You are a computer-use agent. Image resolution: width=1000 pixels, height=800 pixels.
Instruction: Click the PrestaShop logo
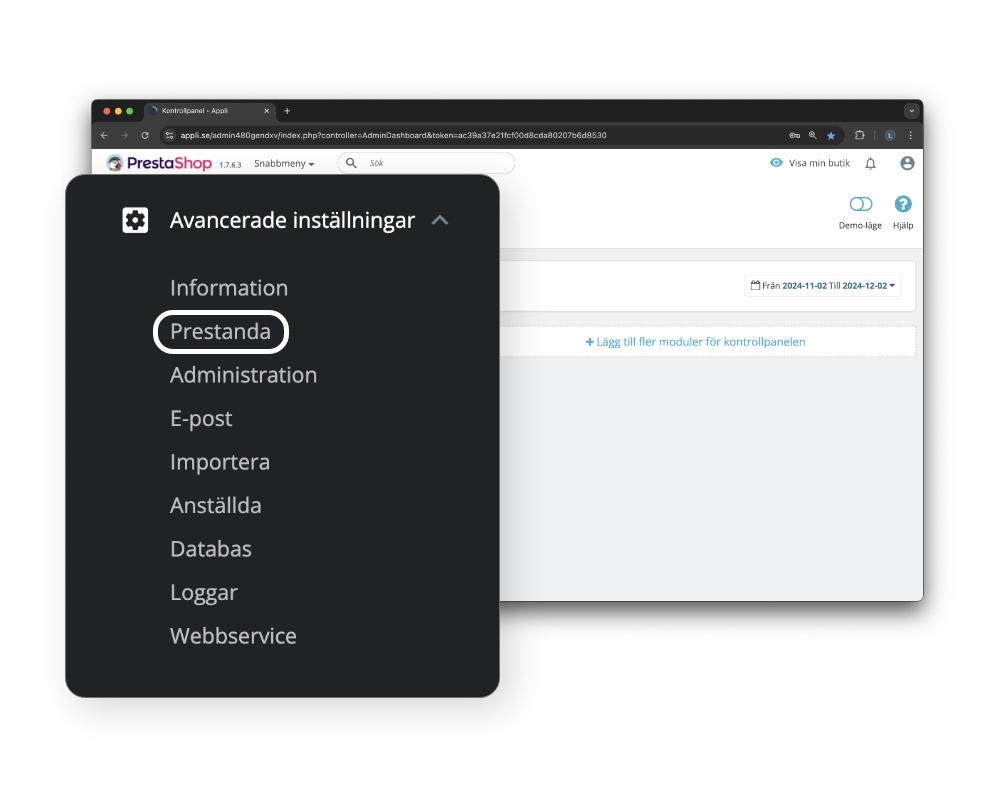pyautogui.click(x=159, y=163)
